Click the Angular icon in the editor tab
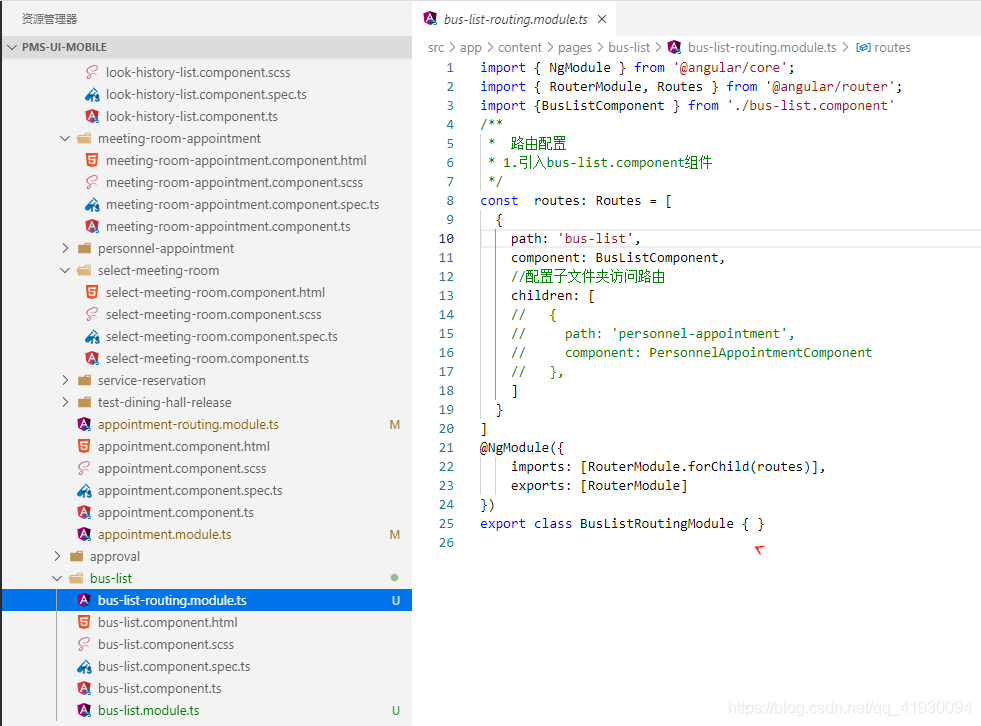981x726 pixels. click(x=430, y=18)
